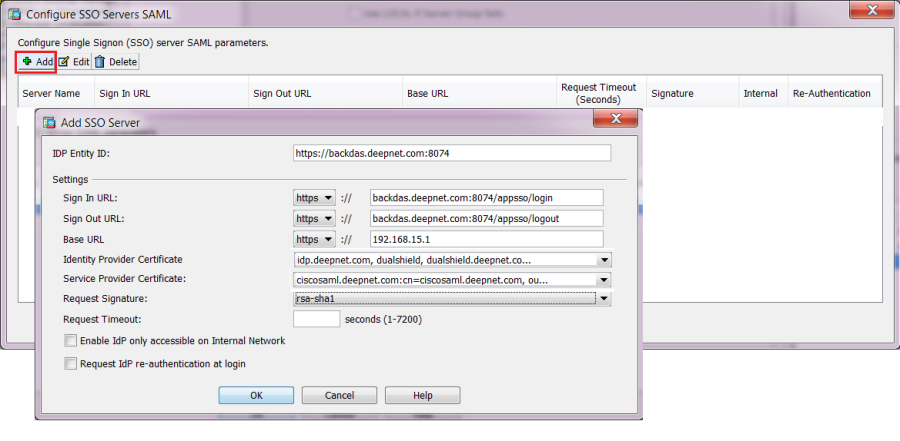Screen dimensions: 900x441
Task: Sort by Server Name column header
Action: click(x=56, y=93)
